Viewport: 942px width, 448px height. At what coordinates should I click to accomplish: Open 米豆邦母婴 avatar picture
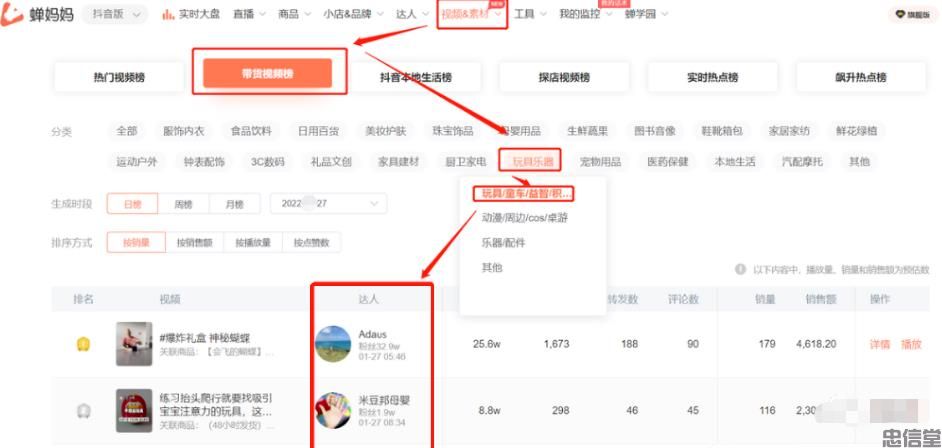[333, 410]
